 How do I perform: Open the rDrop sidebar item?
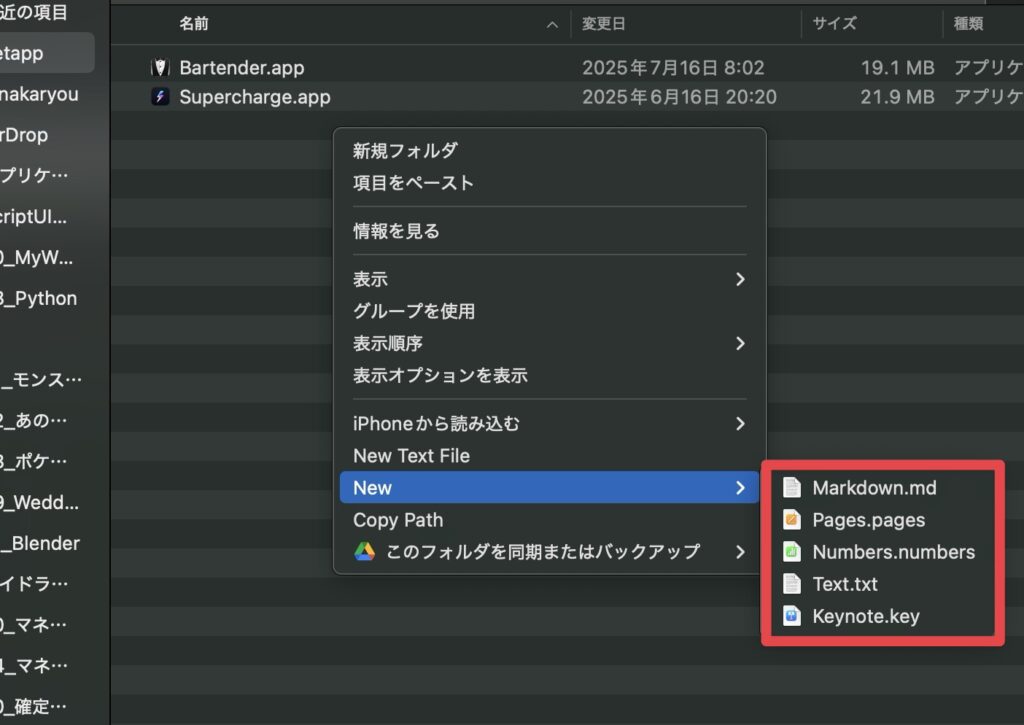pyautogui.click(x=24, y=135)
